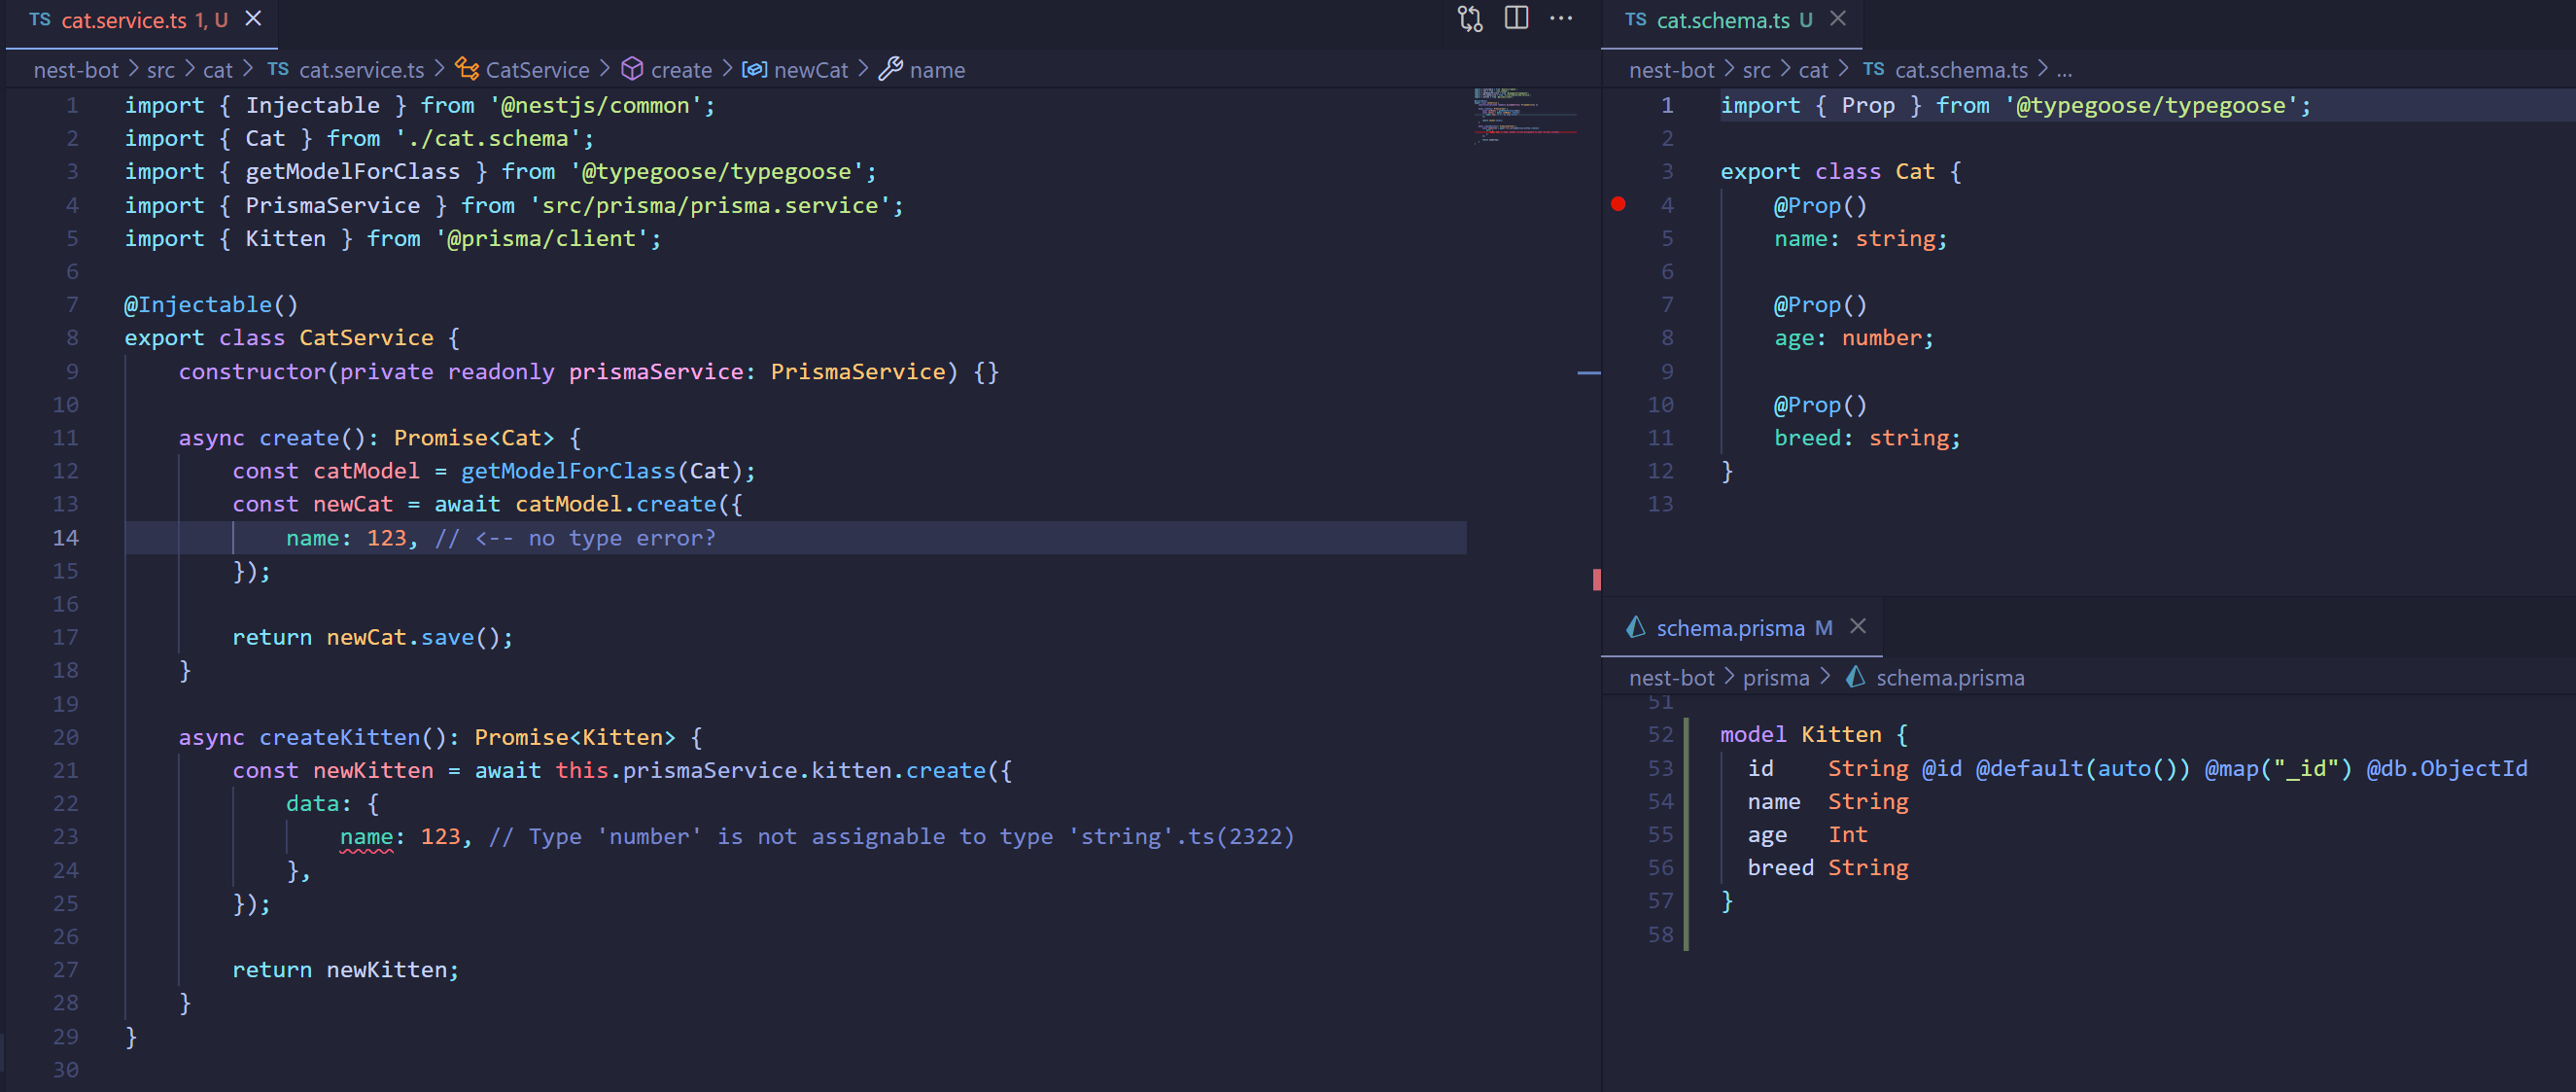Open the 'cat' folder breadcrumb dropdown

216,69
